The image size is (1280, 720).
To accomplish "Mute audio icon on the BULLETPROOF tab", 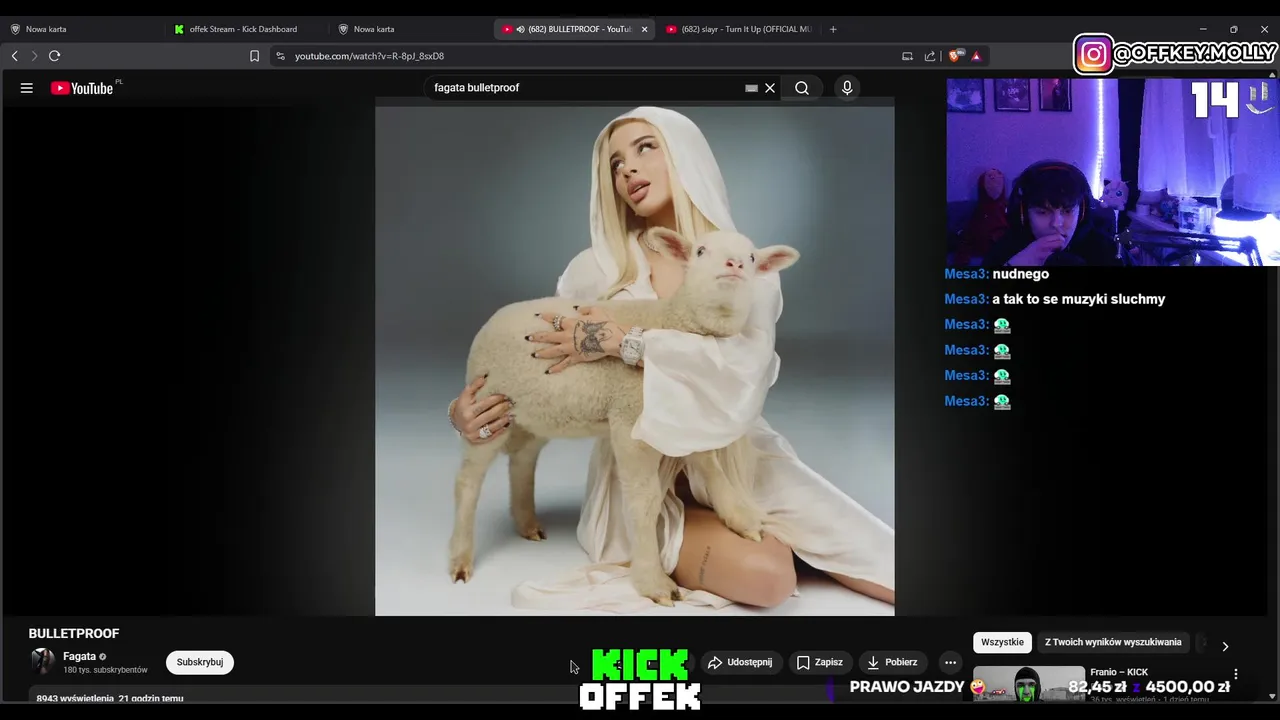I will [x=520, y=29].
